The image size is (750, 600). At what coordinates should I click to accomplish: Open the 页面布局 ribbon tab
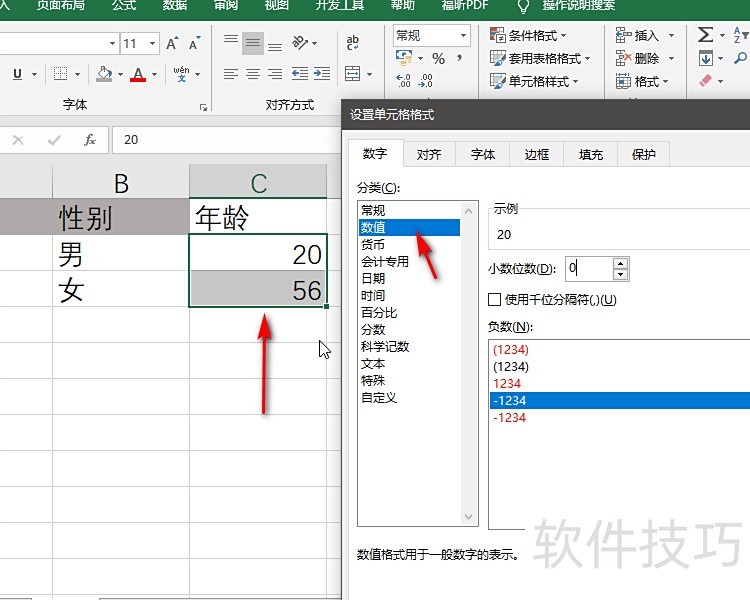60,6
